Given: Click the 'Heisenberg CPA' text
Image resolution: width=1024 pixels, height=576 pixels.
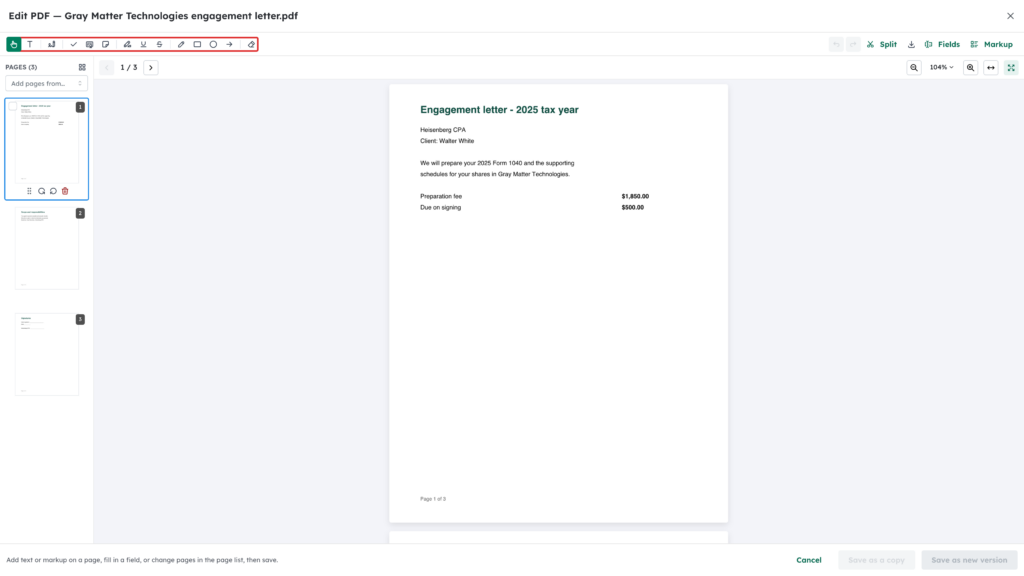Looking at the screenshot, I should tap(443, 130).
